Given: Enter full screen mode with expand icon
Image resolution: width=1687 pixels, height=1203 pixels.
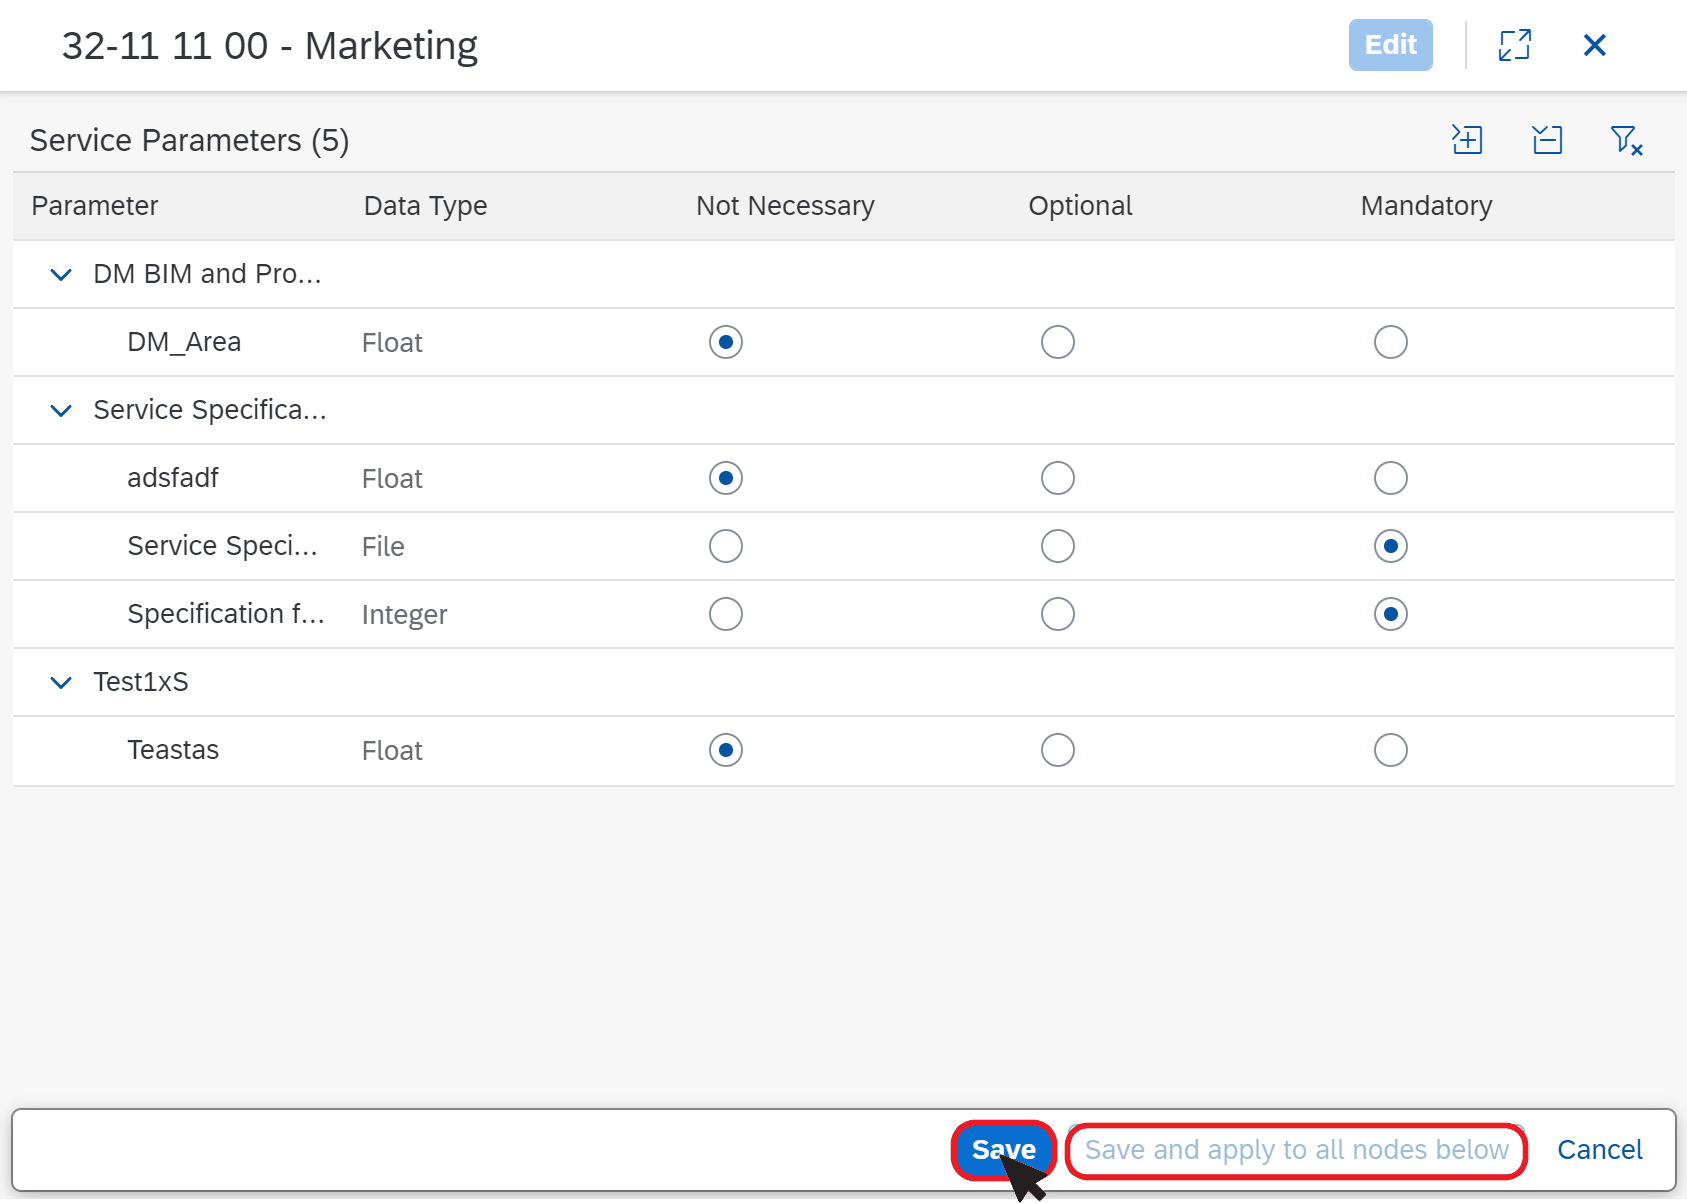Looking at the screenshot, I should click(x=1514, y=45).
